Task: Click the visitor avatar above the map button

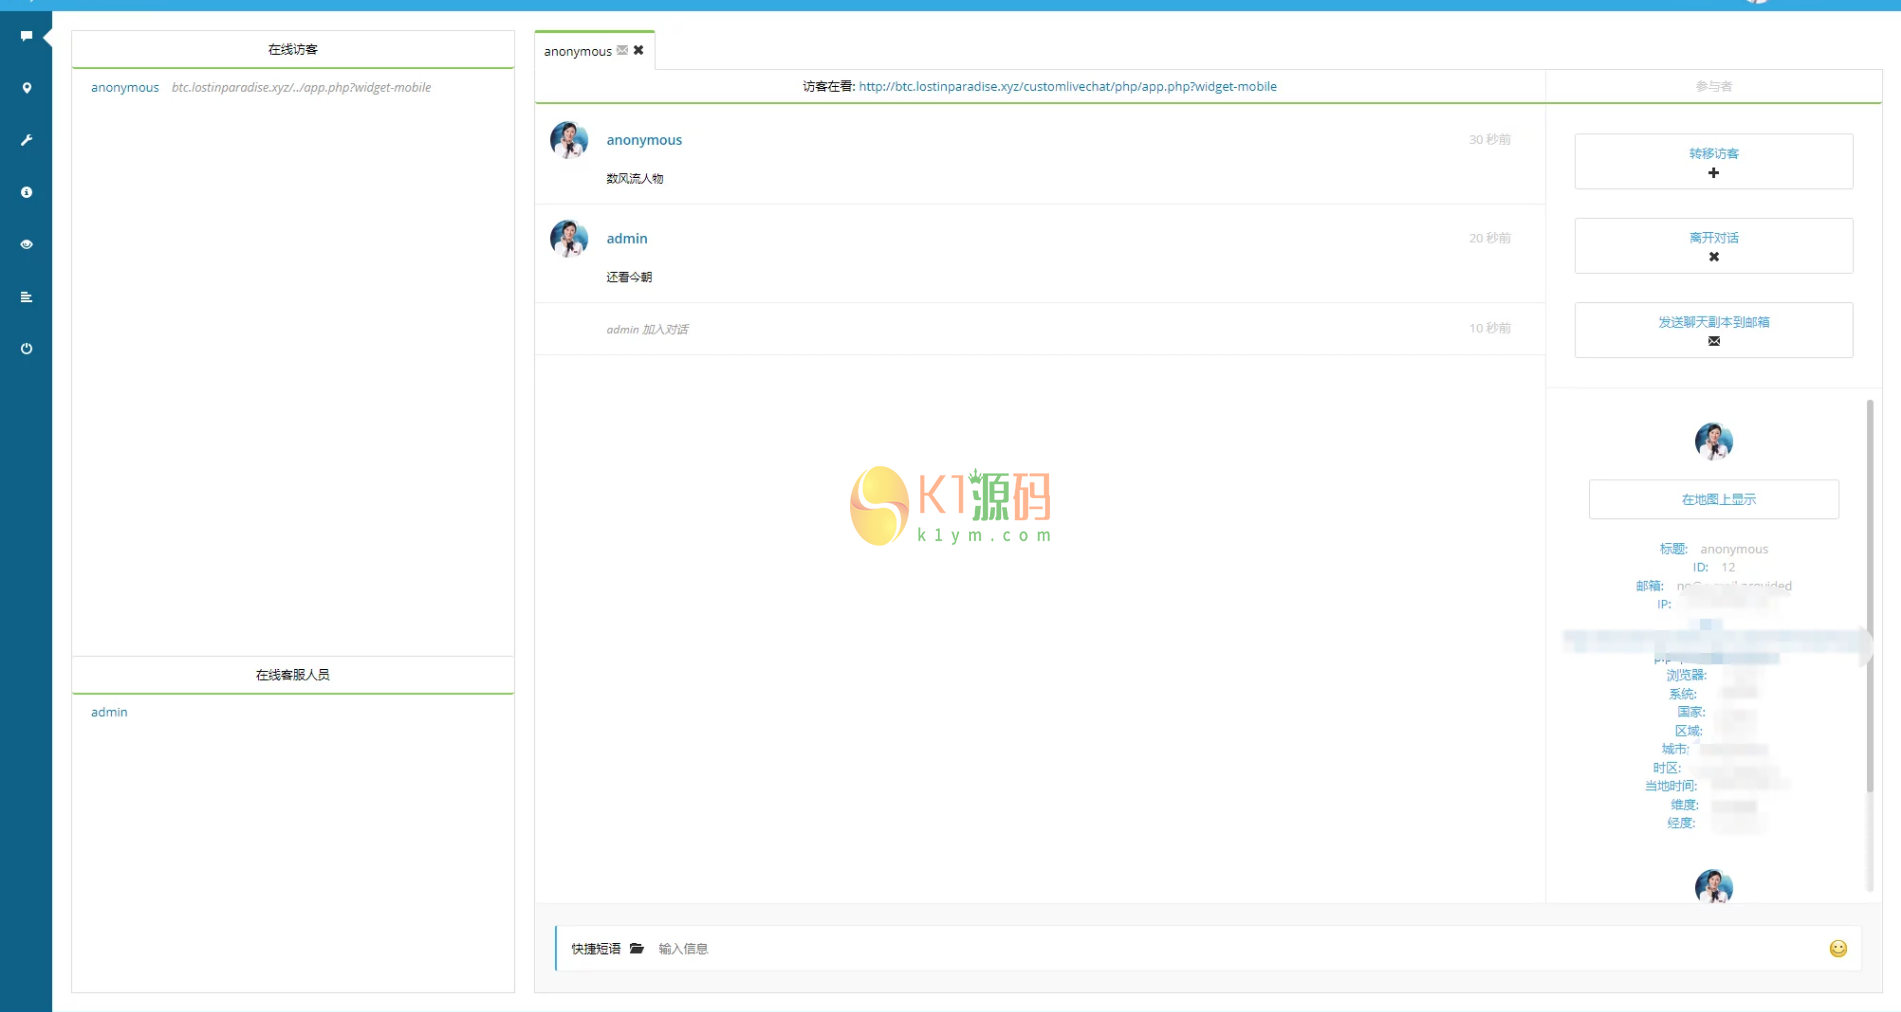Action: pyautogui.click(x=1713, y=441)
